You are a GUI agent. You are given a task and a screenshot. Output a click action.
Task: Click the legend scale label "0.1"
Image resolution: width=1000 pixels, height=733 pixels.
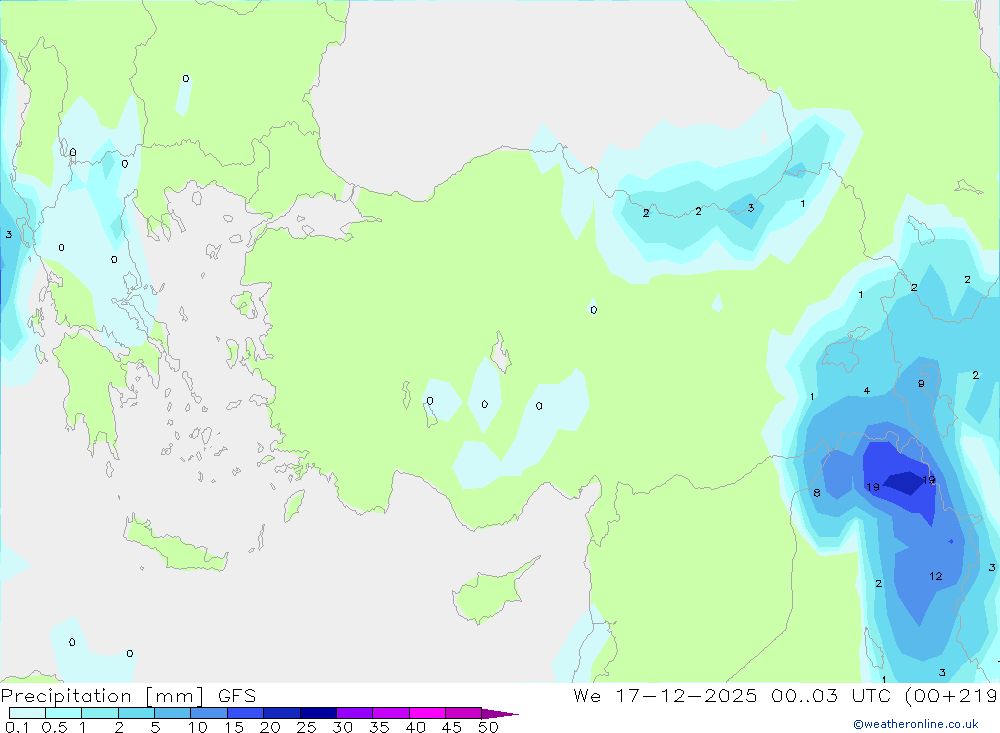pyautogui.click(x=17, y=727)
